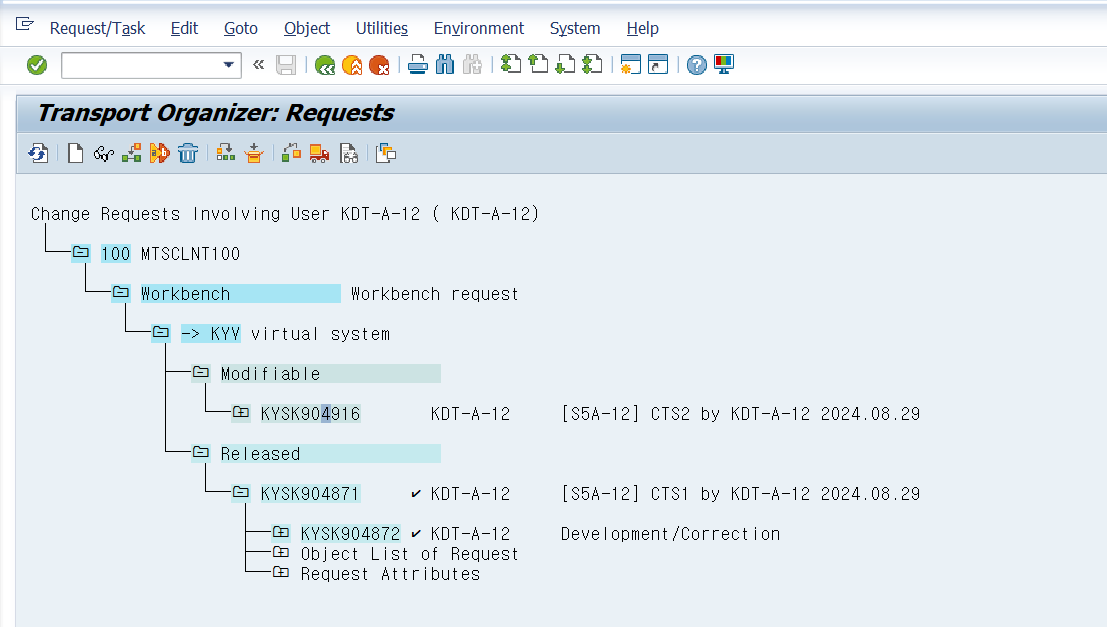1107x627 pixels.
Task: Click the '100' client number label
Action: click(x=116, y=253)
